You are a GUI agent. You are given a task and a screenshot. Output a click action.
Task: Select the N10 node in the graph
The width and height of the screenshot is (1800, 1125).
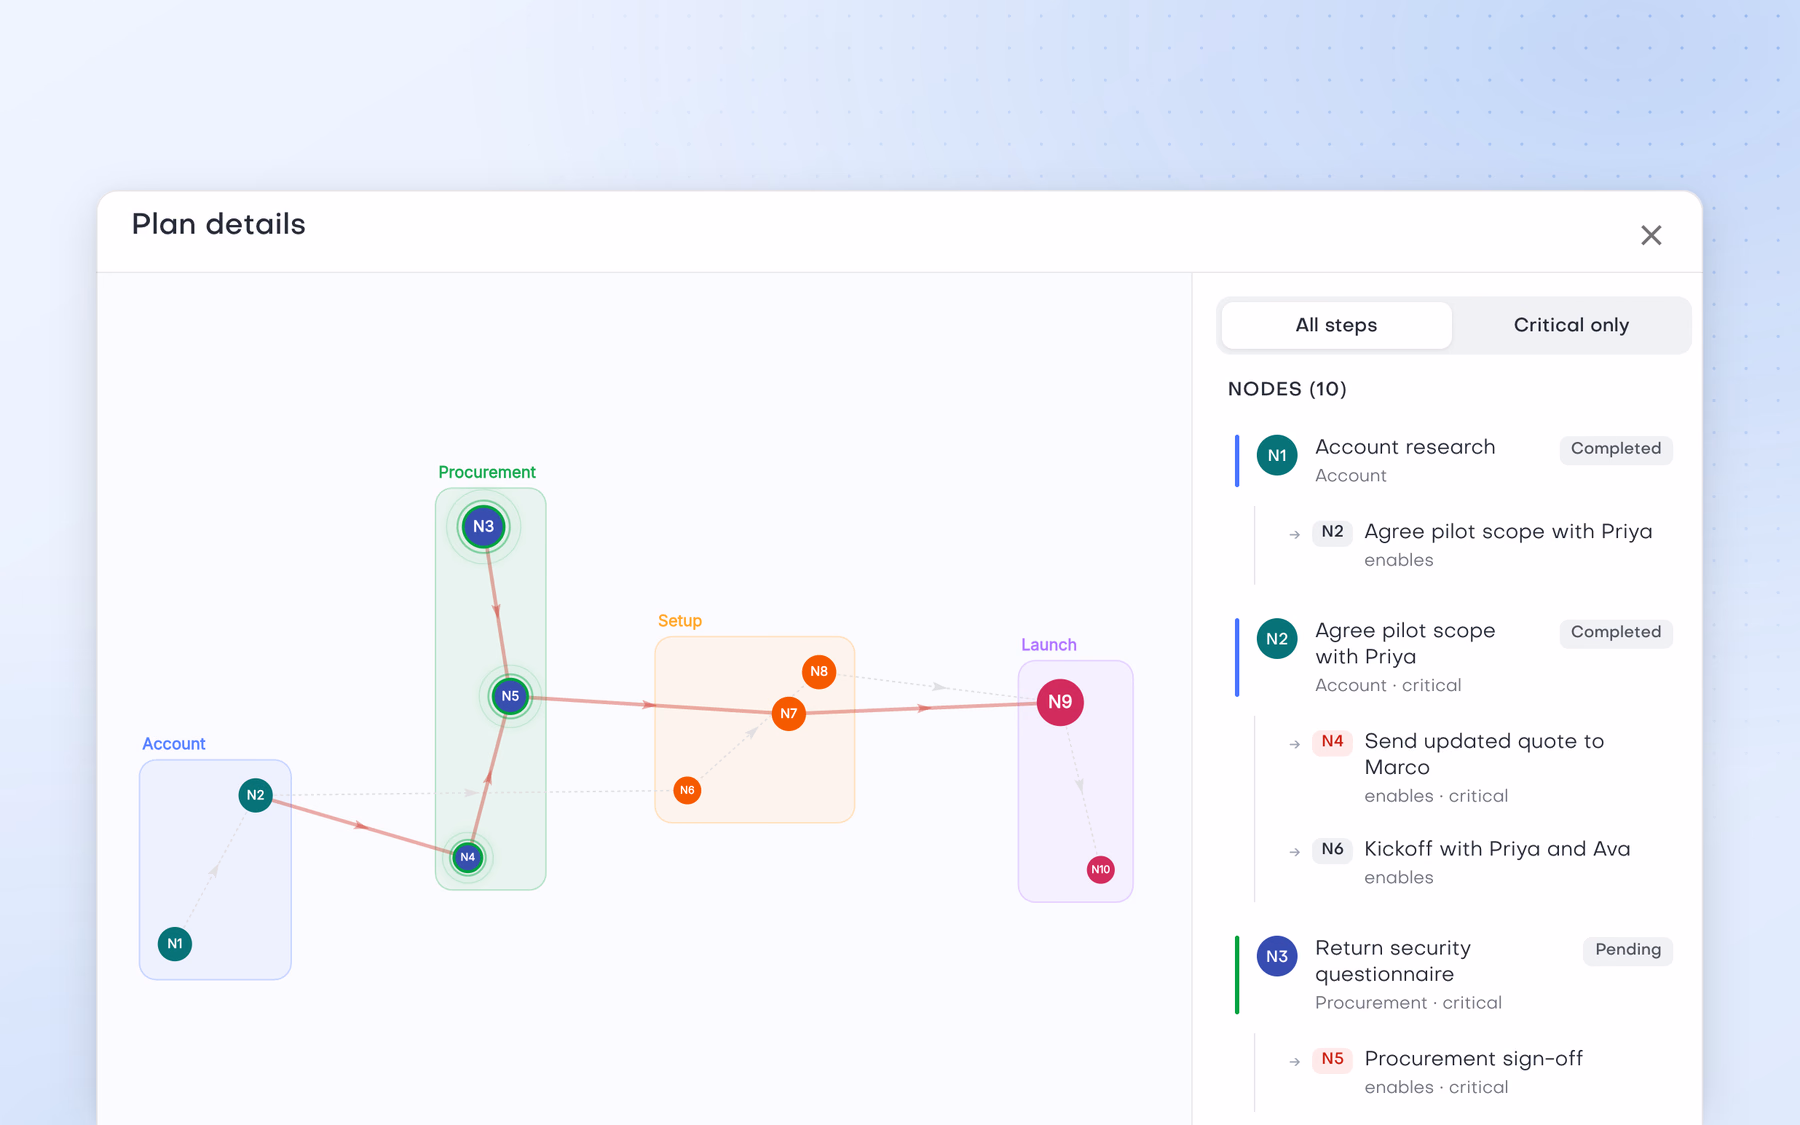[1101, 870]
